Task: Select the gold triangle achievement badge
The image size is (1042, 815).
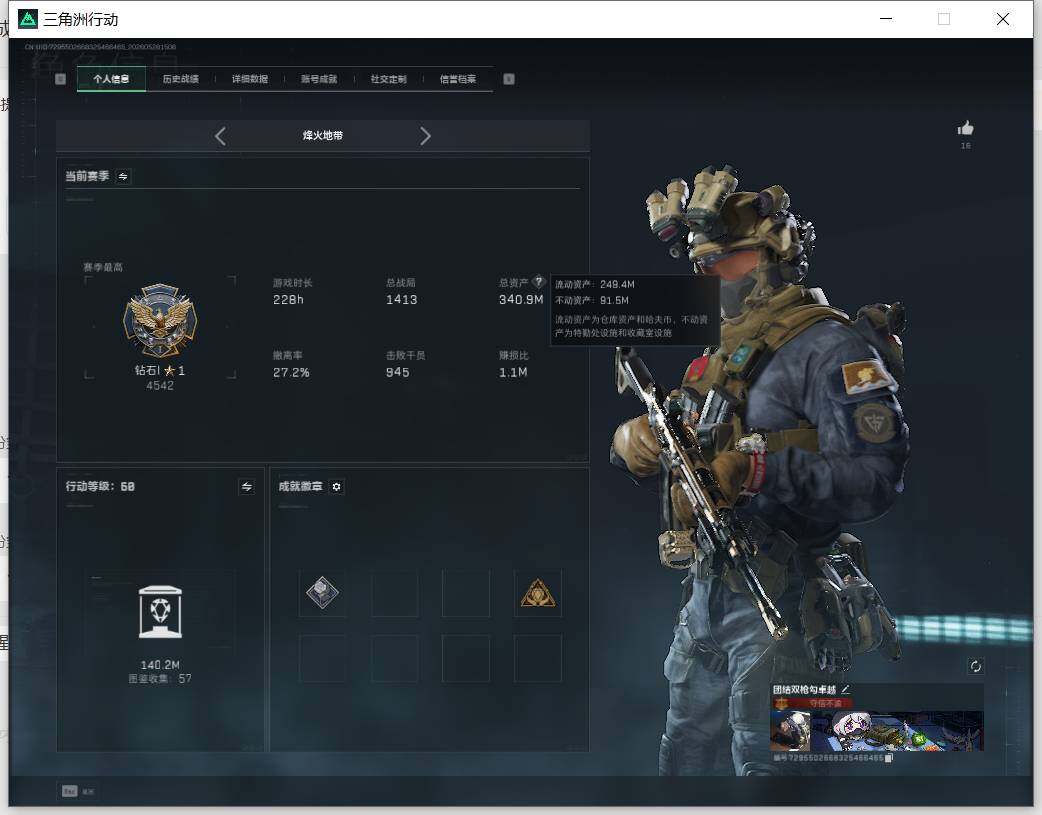Action: click(x=538, y=593)
